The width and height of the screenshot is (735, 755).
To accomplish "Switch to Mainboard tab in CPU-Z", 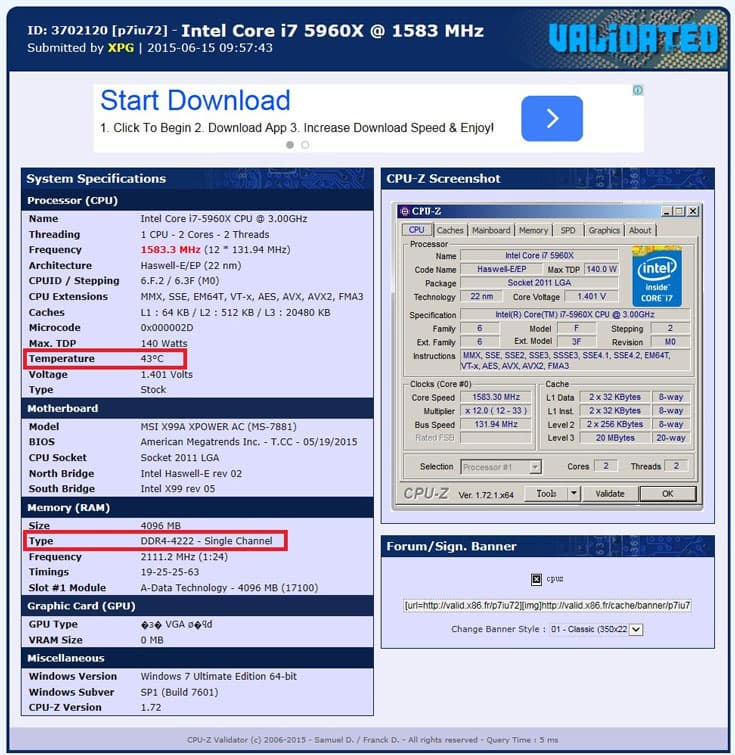I will pos(491,231).
